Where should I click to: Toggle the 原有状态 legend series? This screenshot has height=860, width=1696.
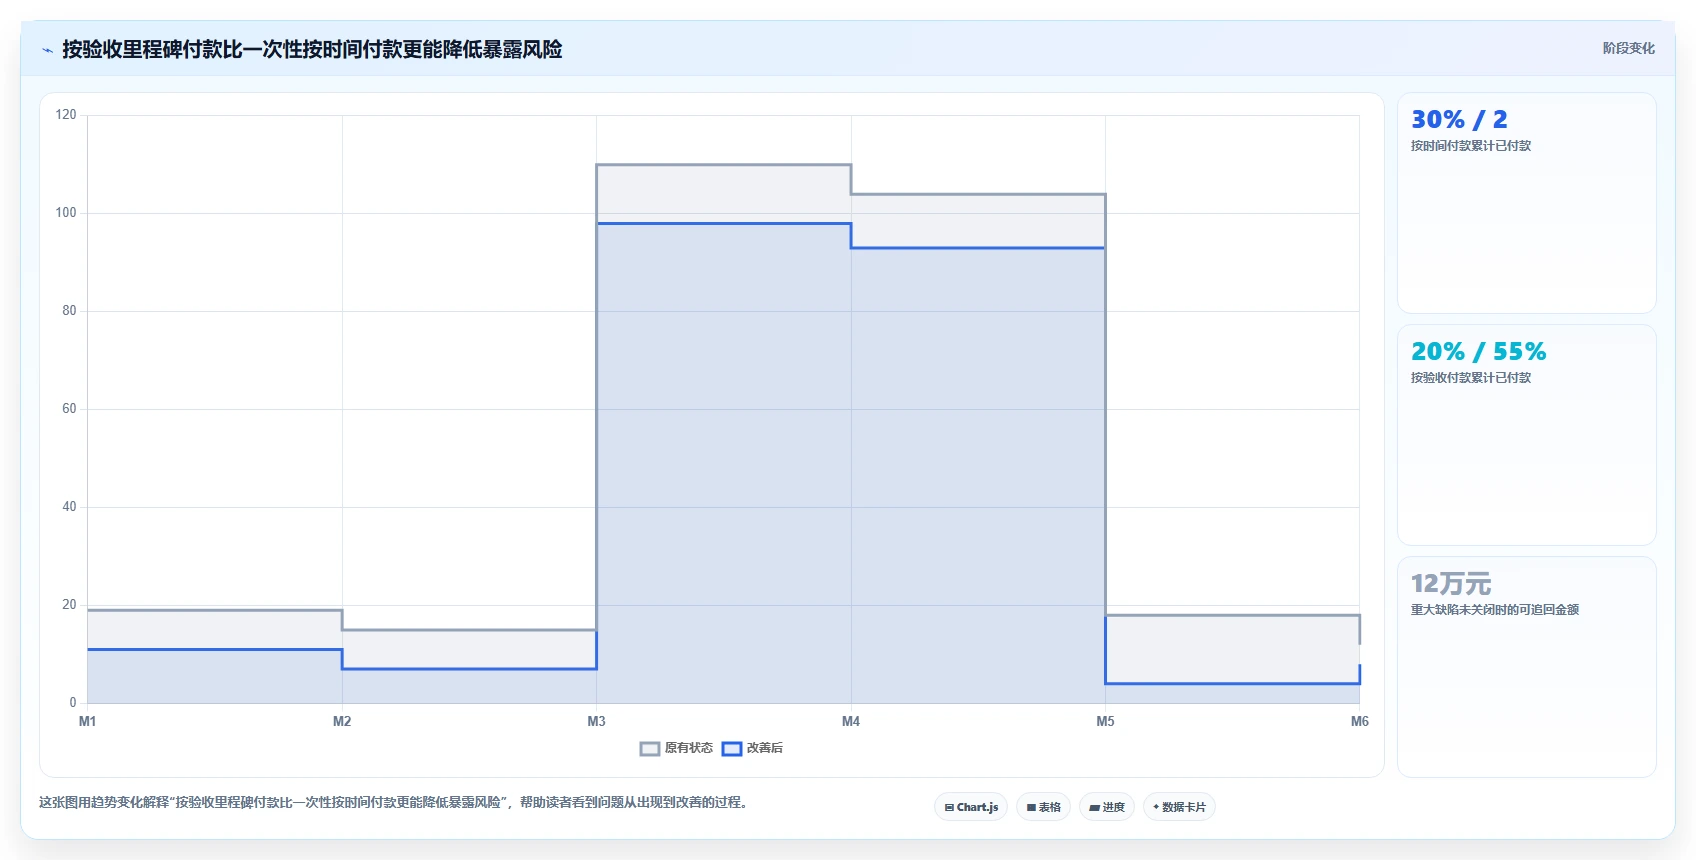click(677, 748)
